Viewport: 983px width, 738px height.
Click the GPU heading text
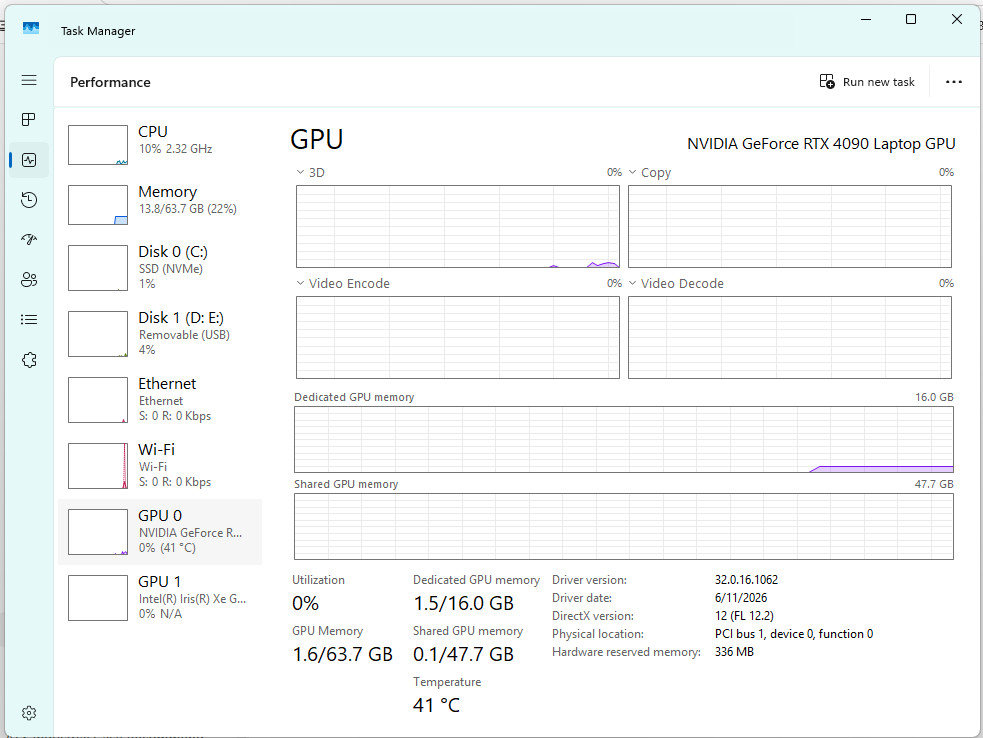pyautogui.click(x=317, y=139)
